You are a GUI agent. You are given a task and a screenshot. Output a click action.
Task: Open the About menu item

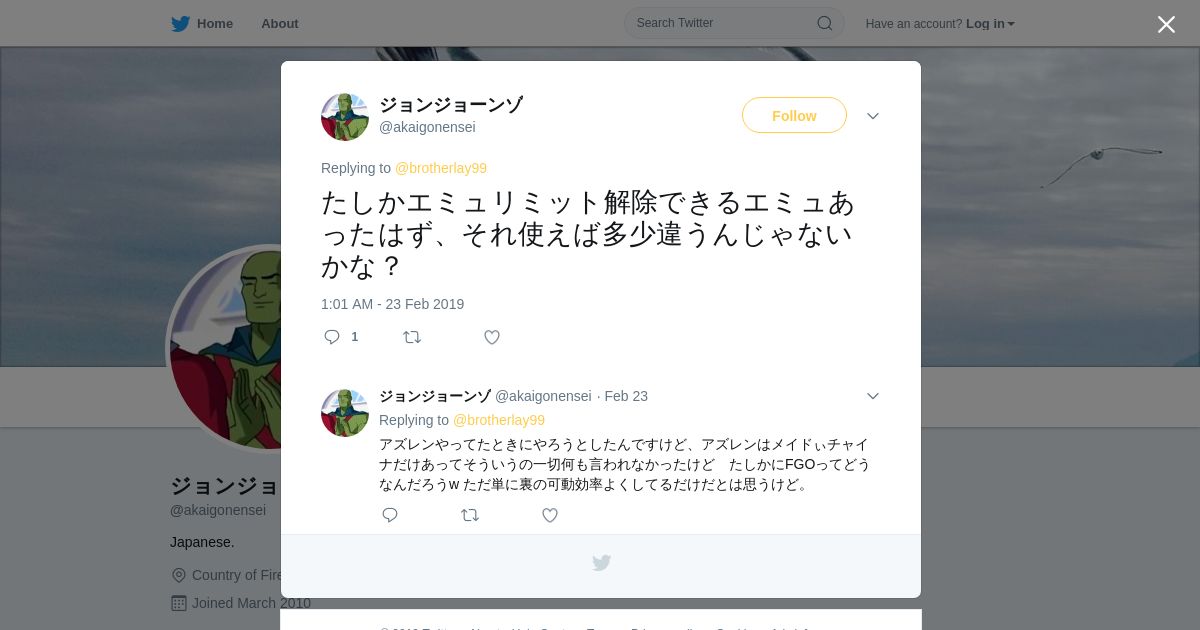(280, 24)
